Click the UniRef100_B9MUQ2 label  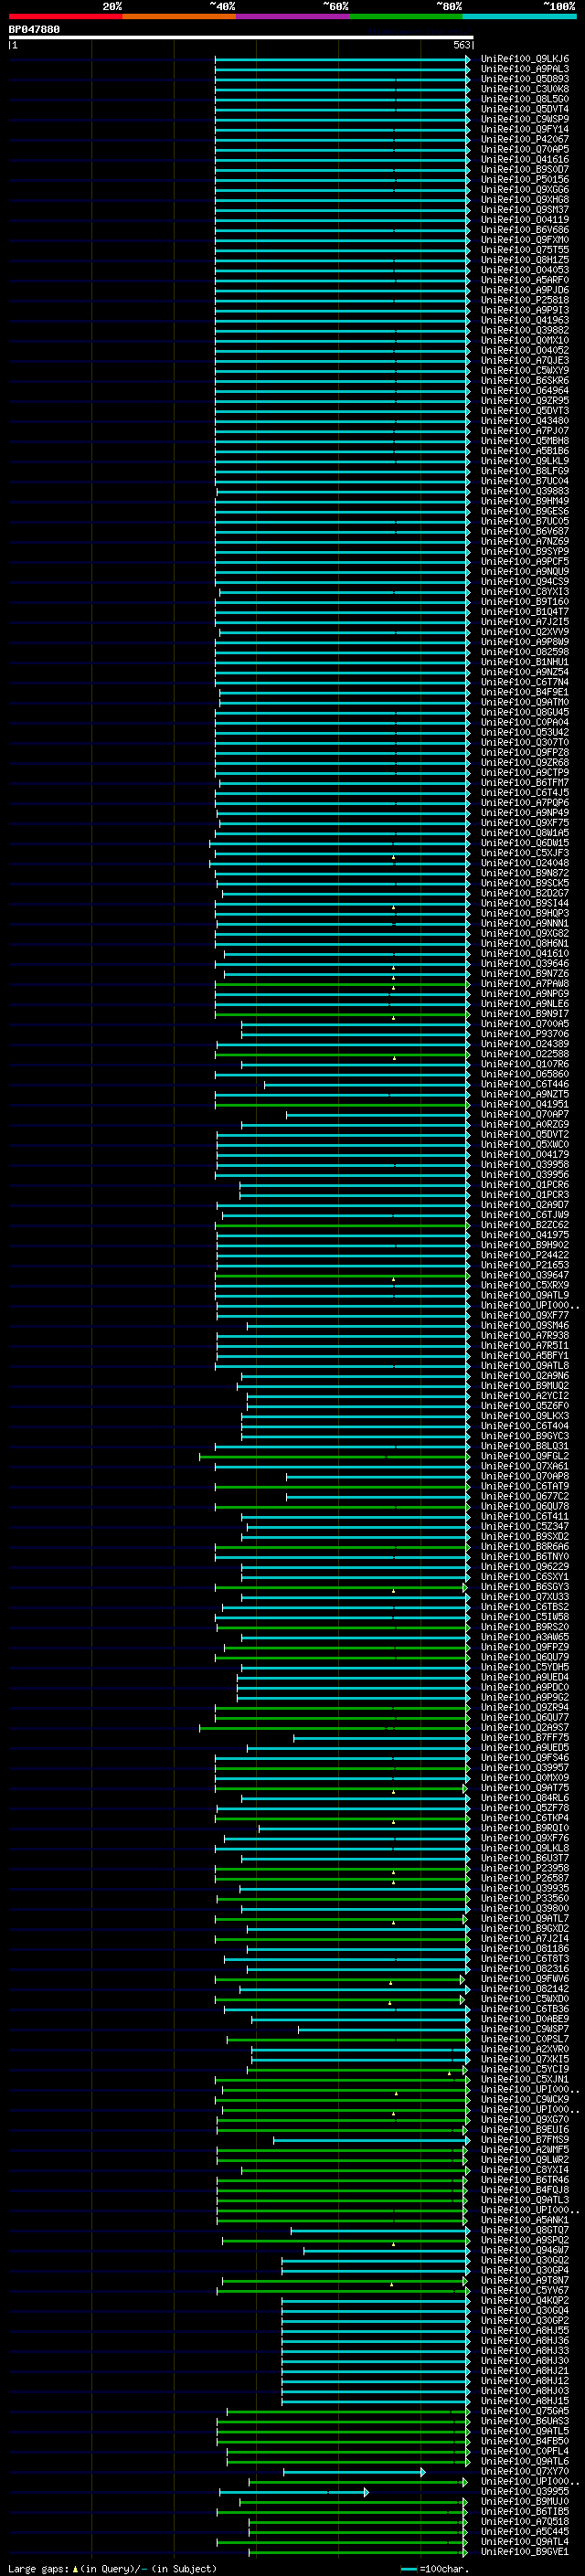[525, 1386]
